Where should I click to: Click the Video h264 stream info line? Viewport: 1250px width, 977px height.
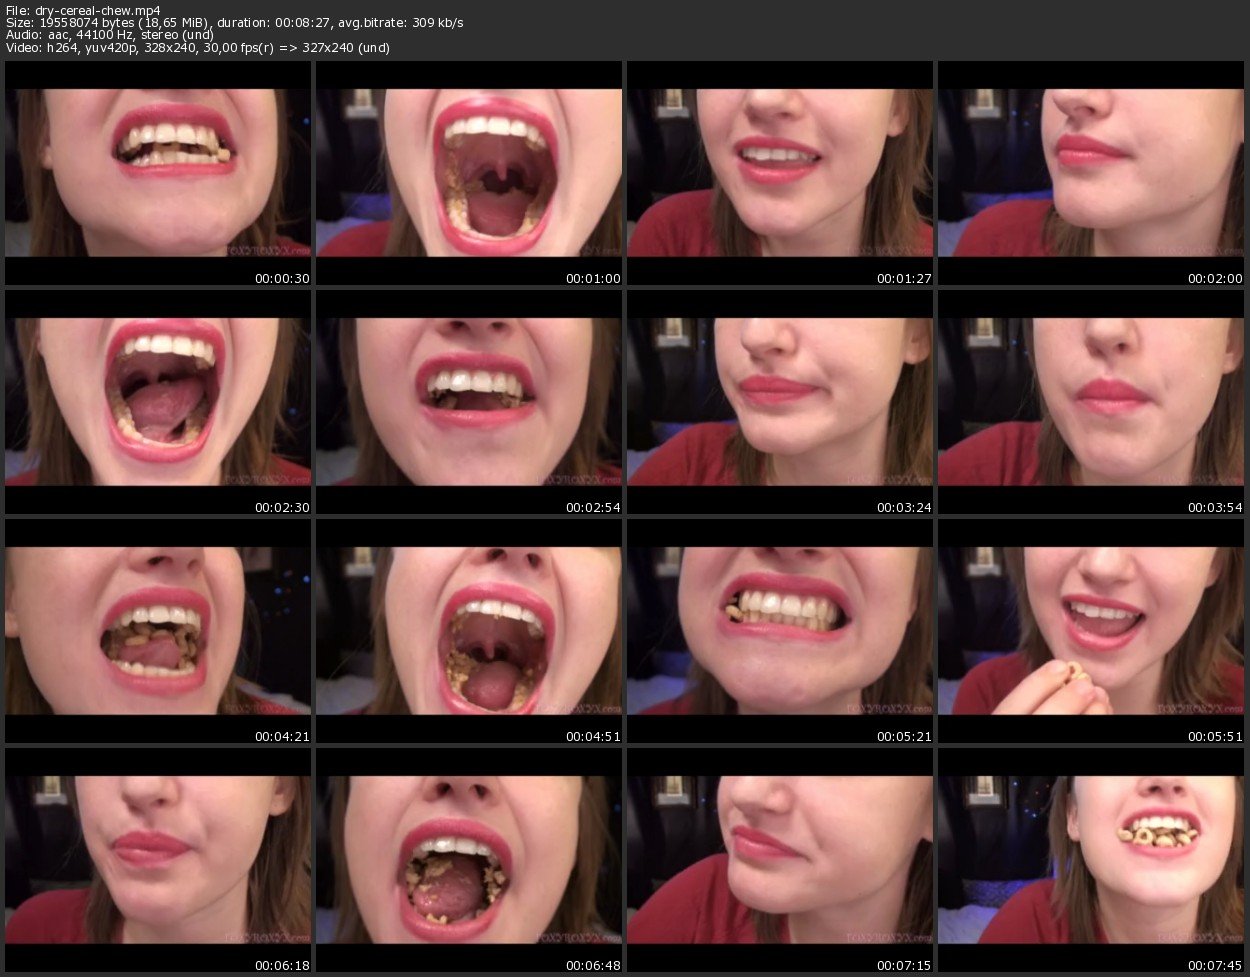point(197,47)
